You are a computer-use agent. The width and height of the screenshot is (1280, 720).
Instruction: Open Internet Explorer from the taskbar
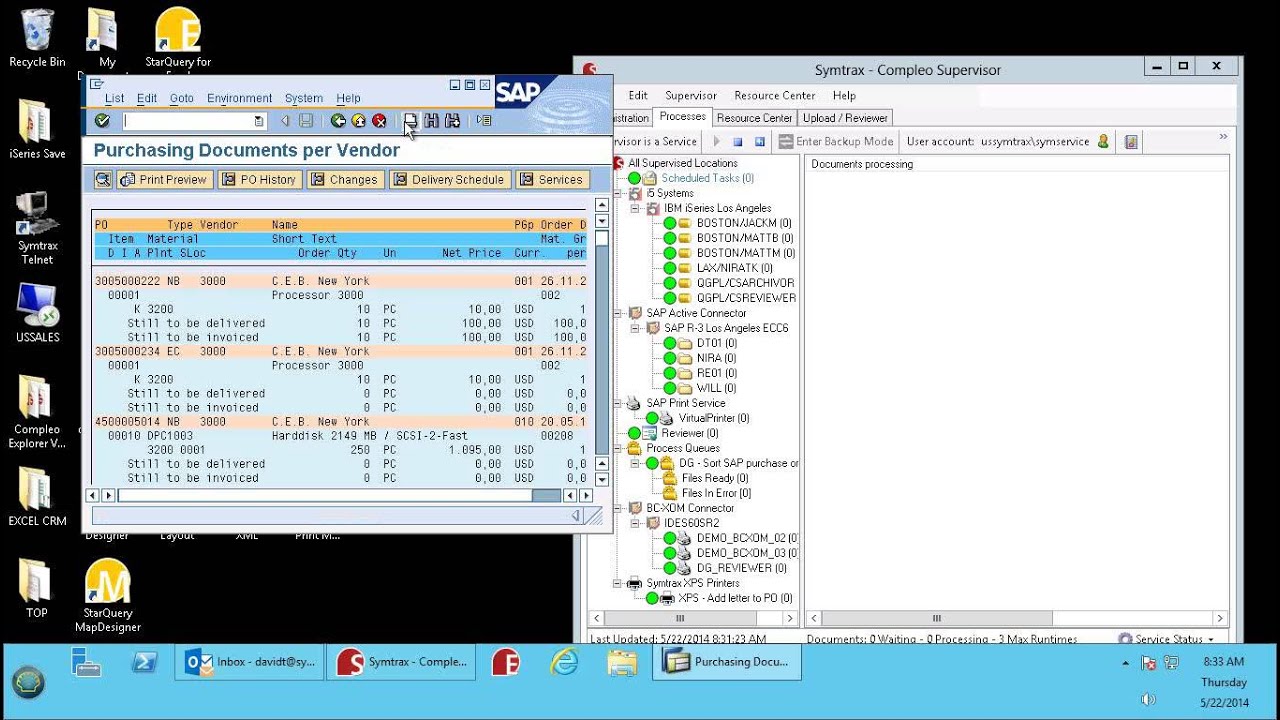(565, 662)
